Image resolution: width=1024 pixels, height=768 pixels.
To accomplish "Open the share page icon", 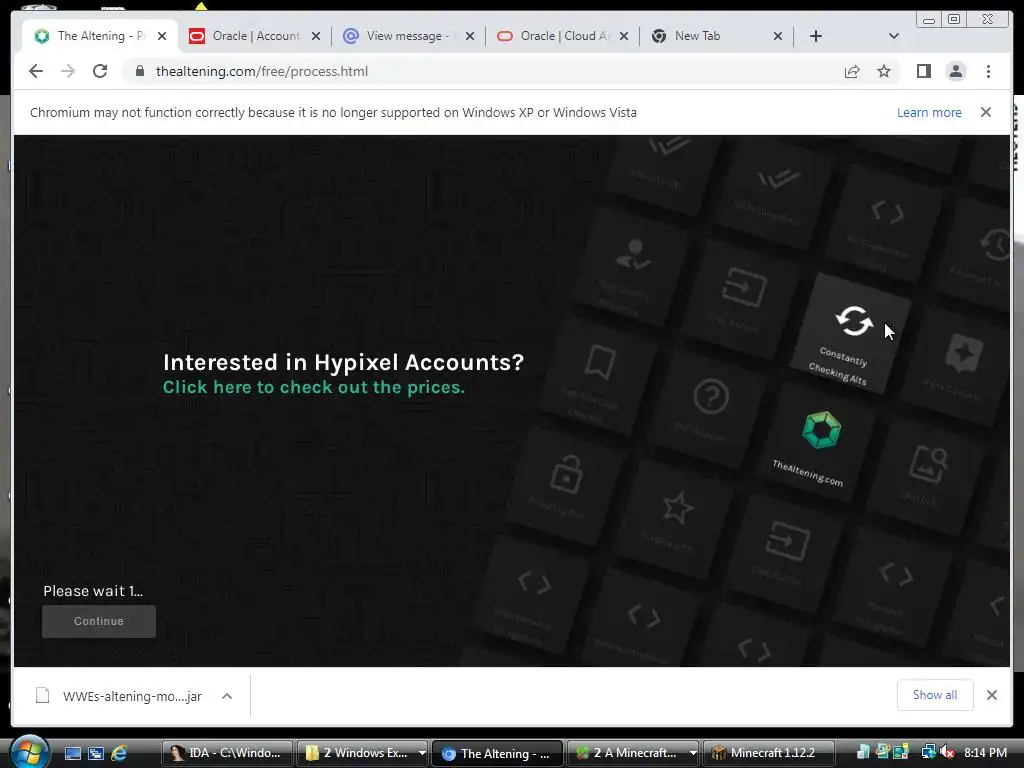I will [x=852, y=71].
